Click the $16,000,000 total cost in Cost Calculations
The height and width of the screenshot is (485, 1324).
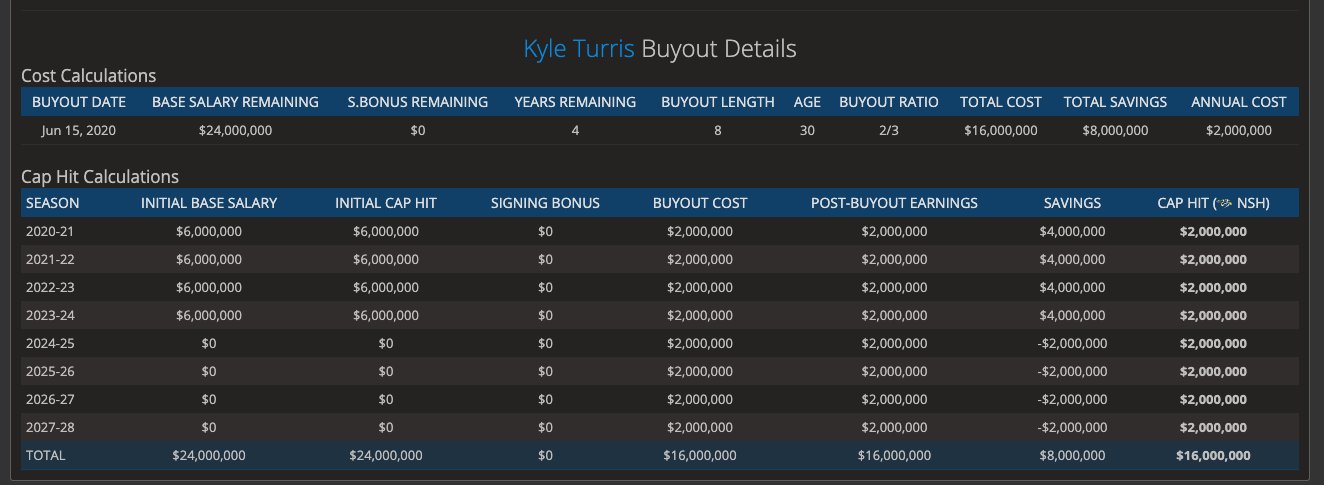pos(1001,131)
